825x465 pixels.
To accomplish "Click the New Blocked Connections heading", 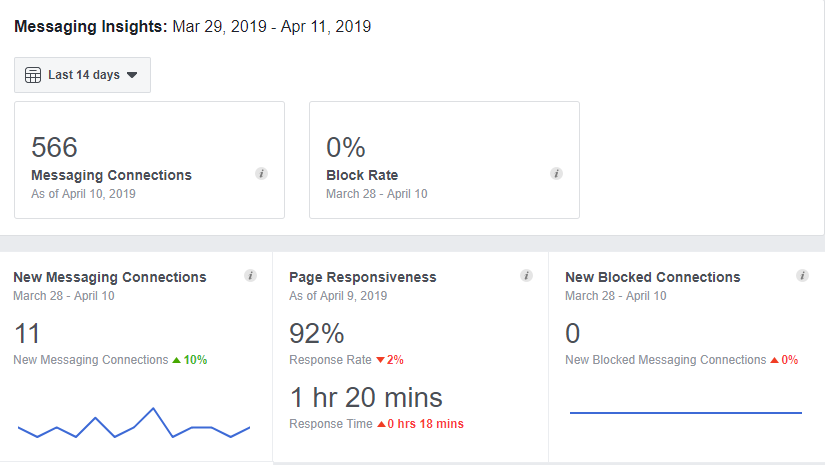I will coord(652,277).
